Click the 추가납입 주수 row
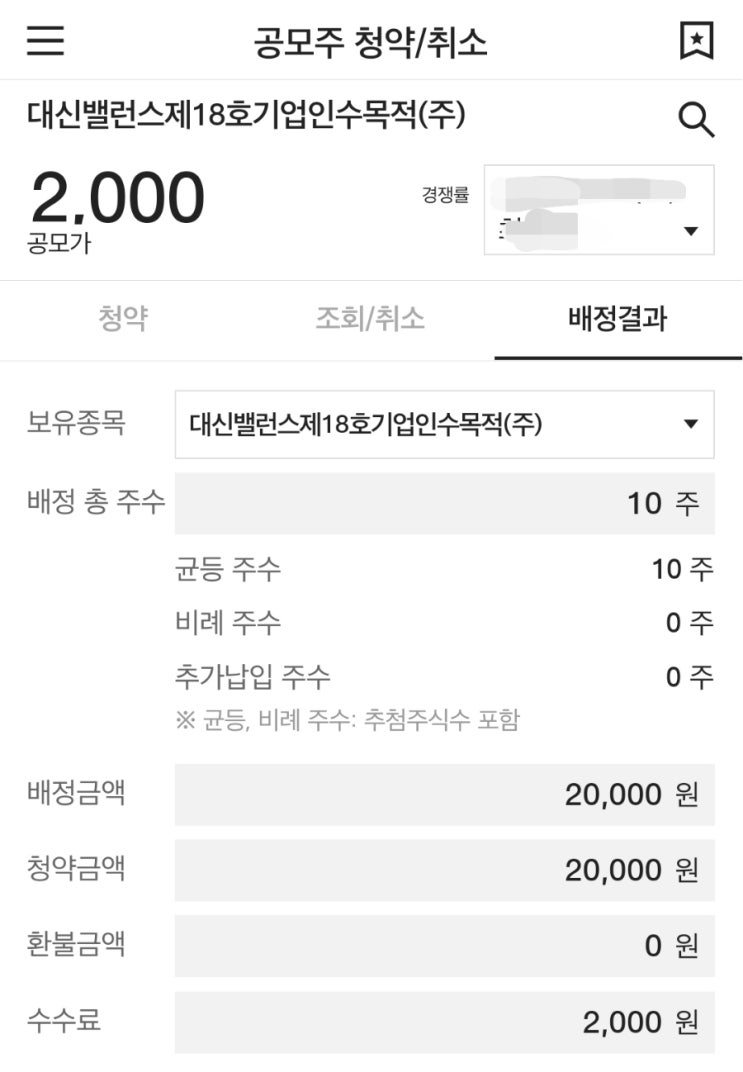This screenshot has width=743, height=1072. pos(444,677)
